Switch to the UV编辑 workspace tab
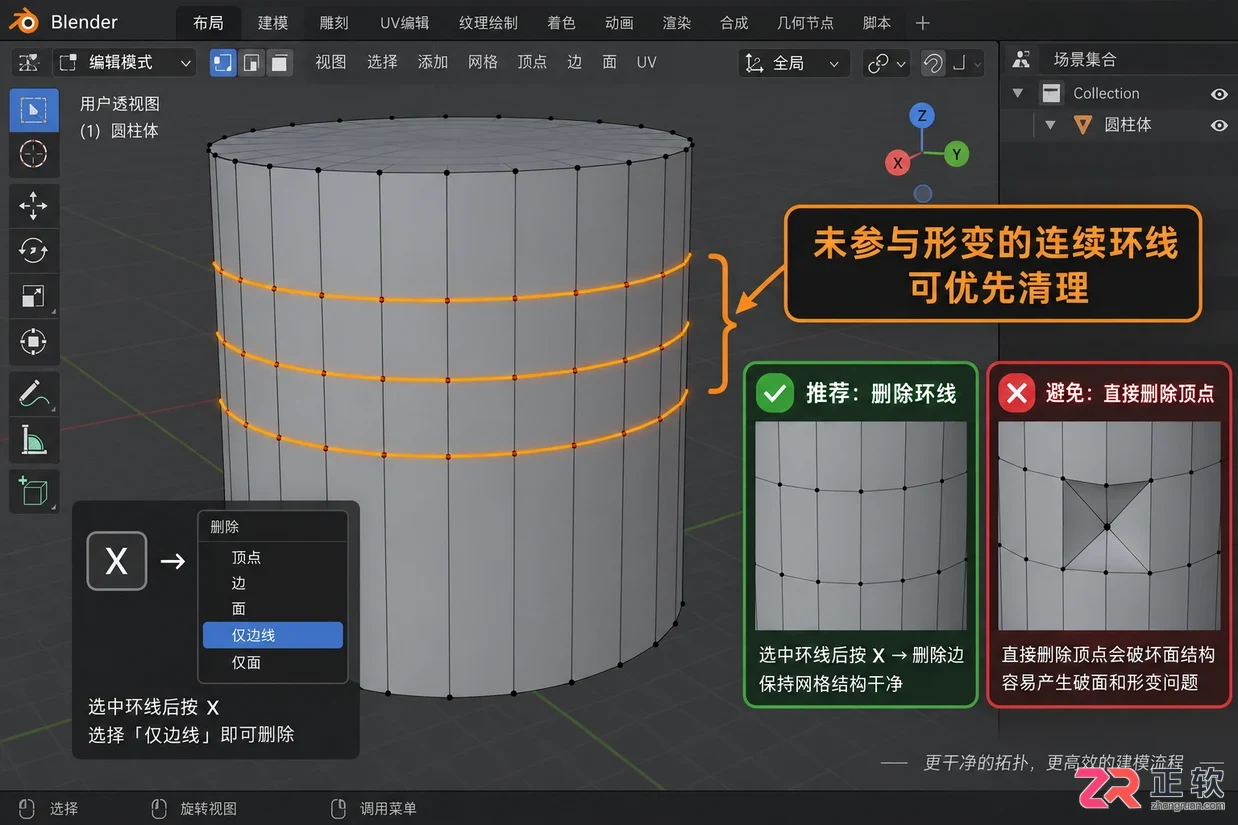This screenshot has width=1238, height=825. click(404, 22)
